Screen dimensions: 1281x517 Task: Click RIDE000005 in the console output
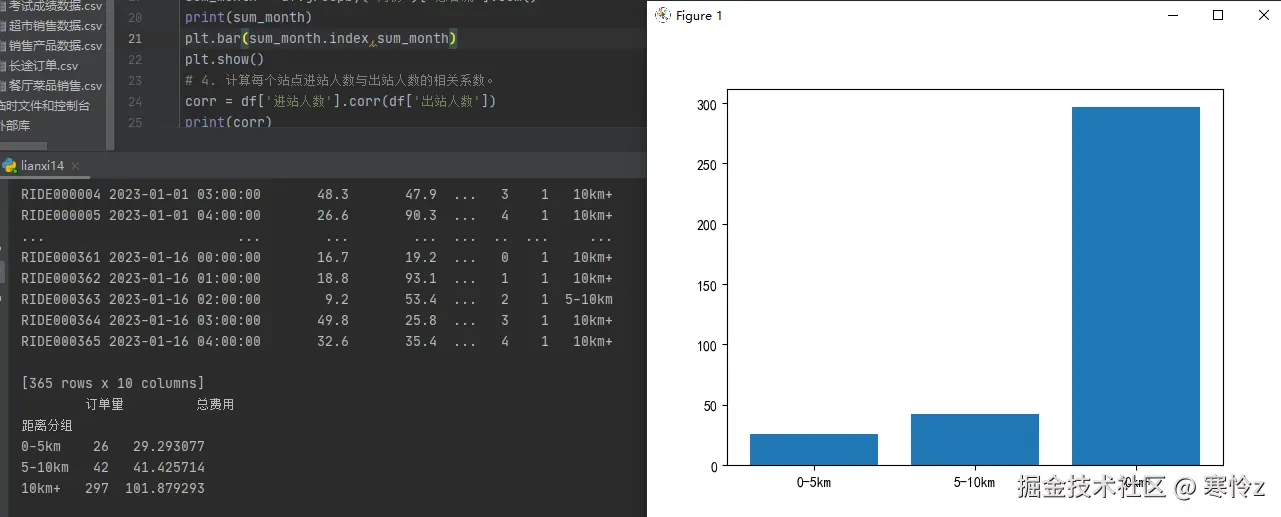click(61, 215)
